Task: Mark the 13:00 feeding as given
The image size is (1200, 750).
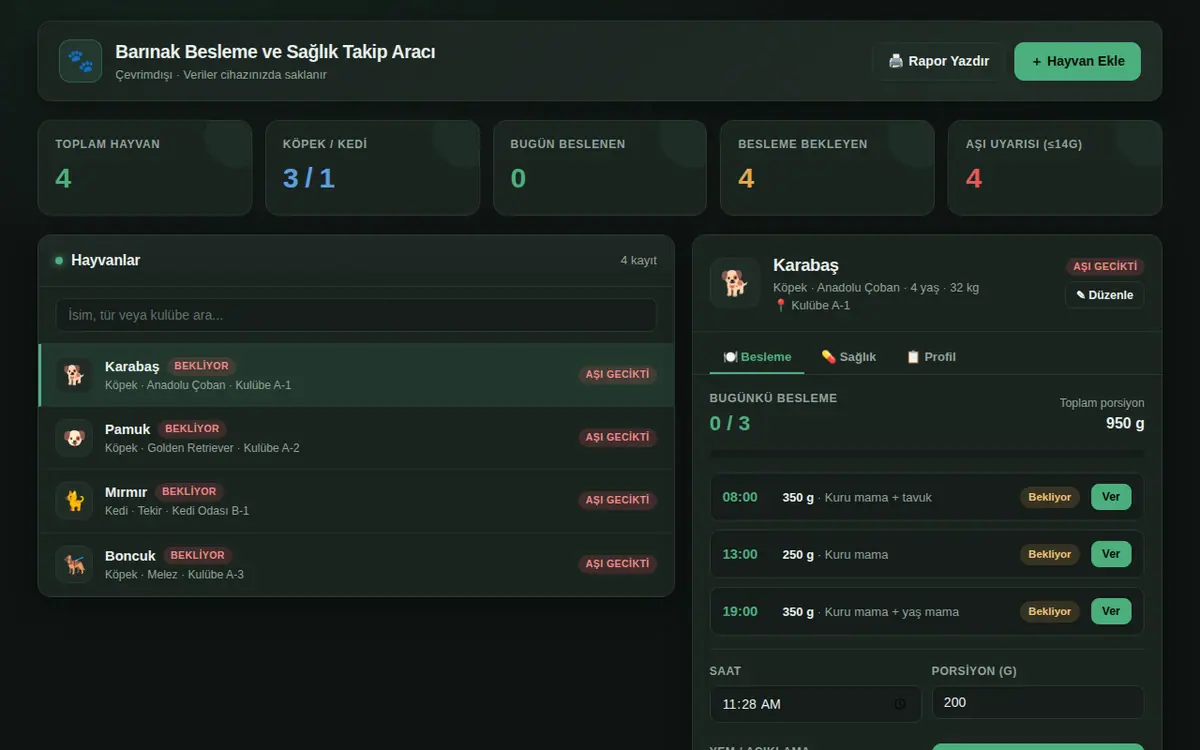Action: click(1111, 554)
